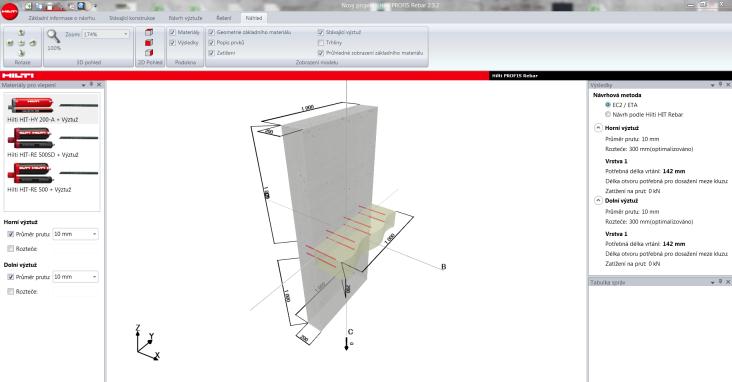
Task: Open Horní výztuž Průměr prutu dropdown
Action: (75, 234)
